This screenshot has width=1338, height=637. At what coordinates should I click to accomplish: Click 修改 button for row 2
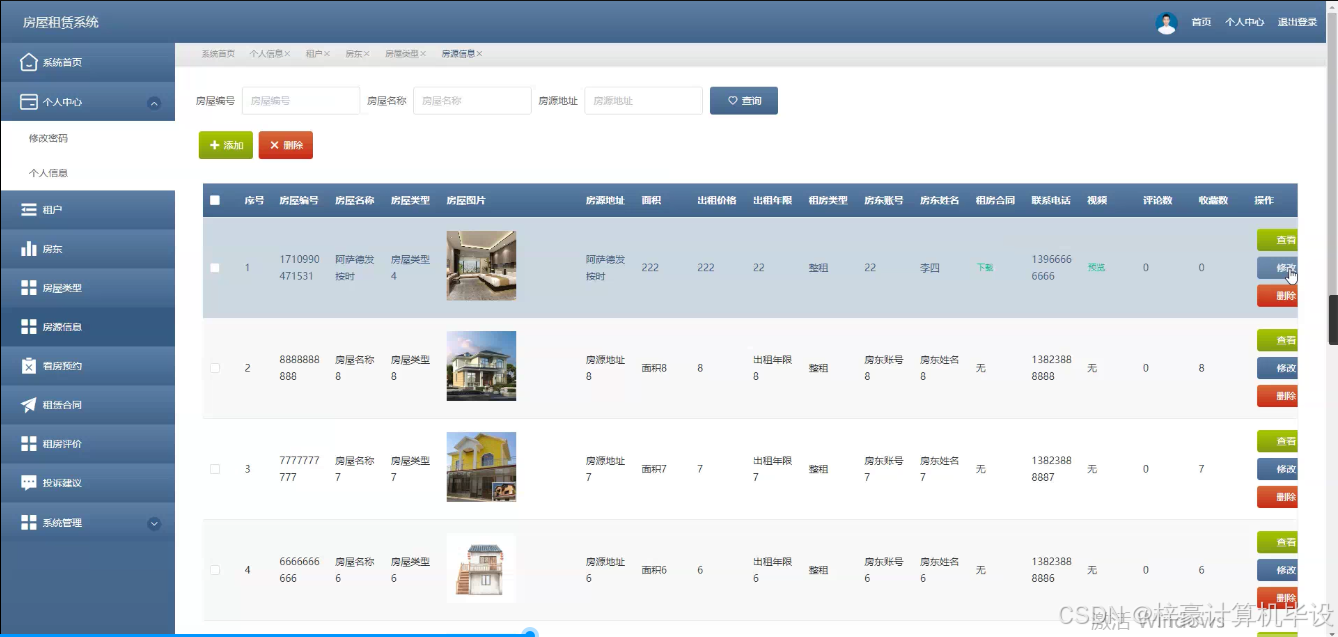[x=1278, y=368]
